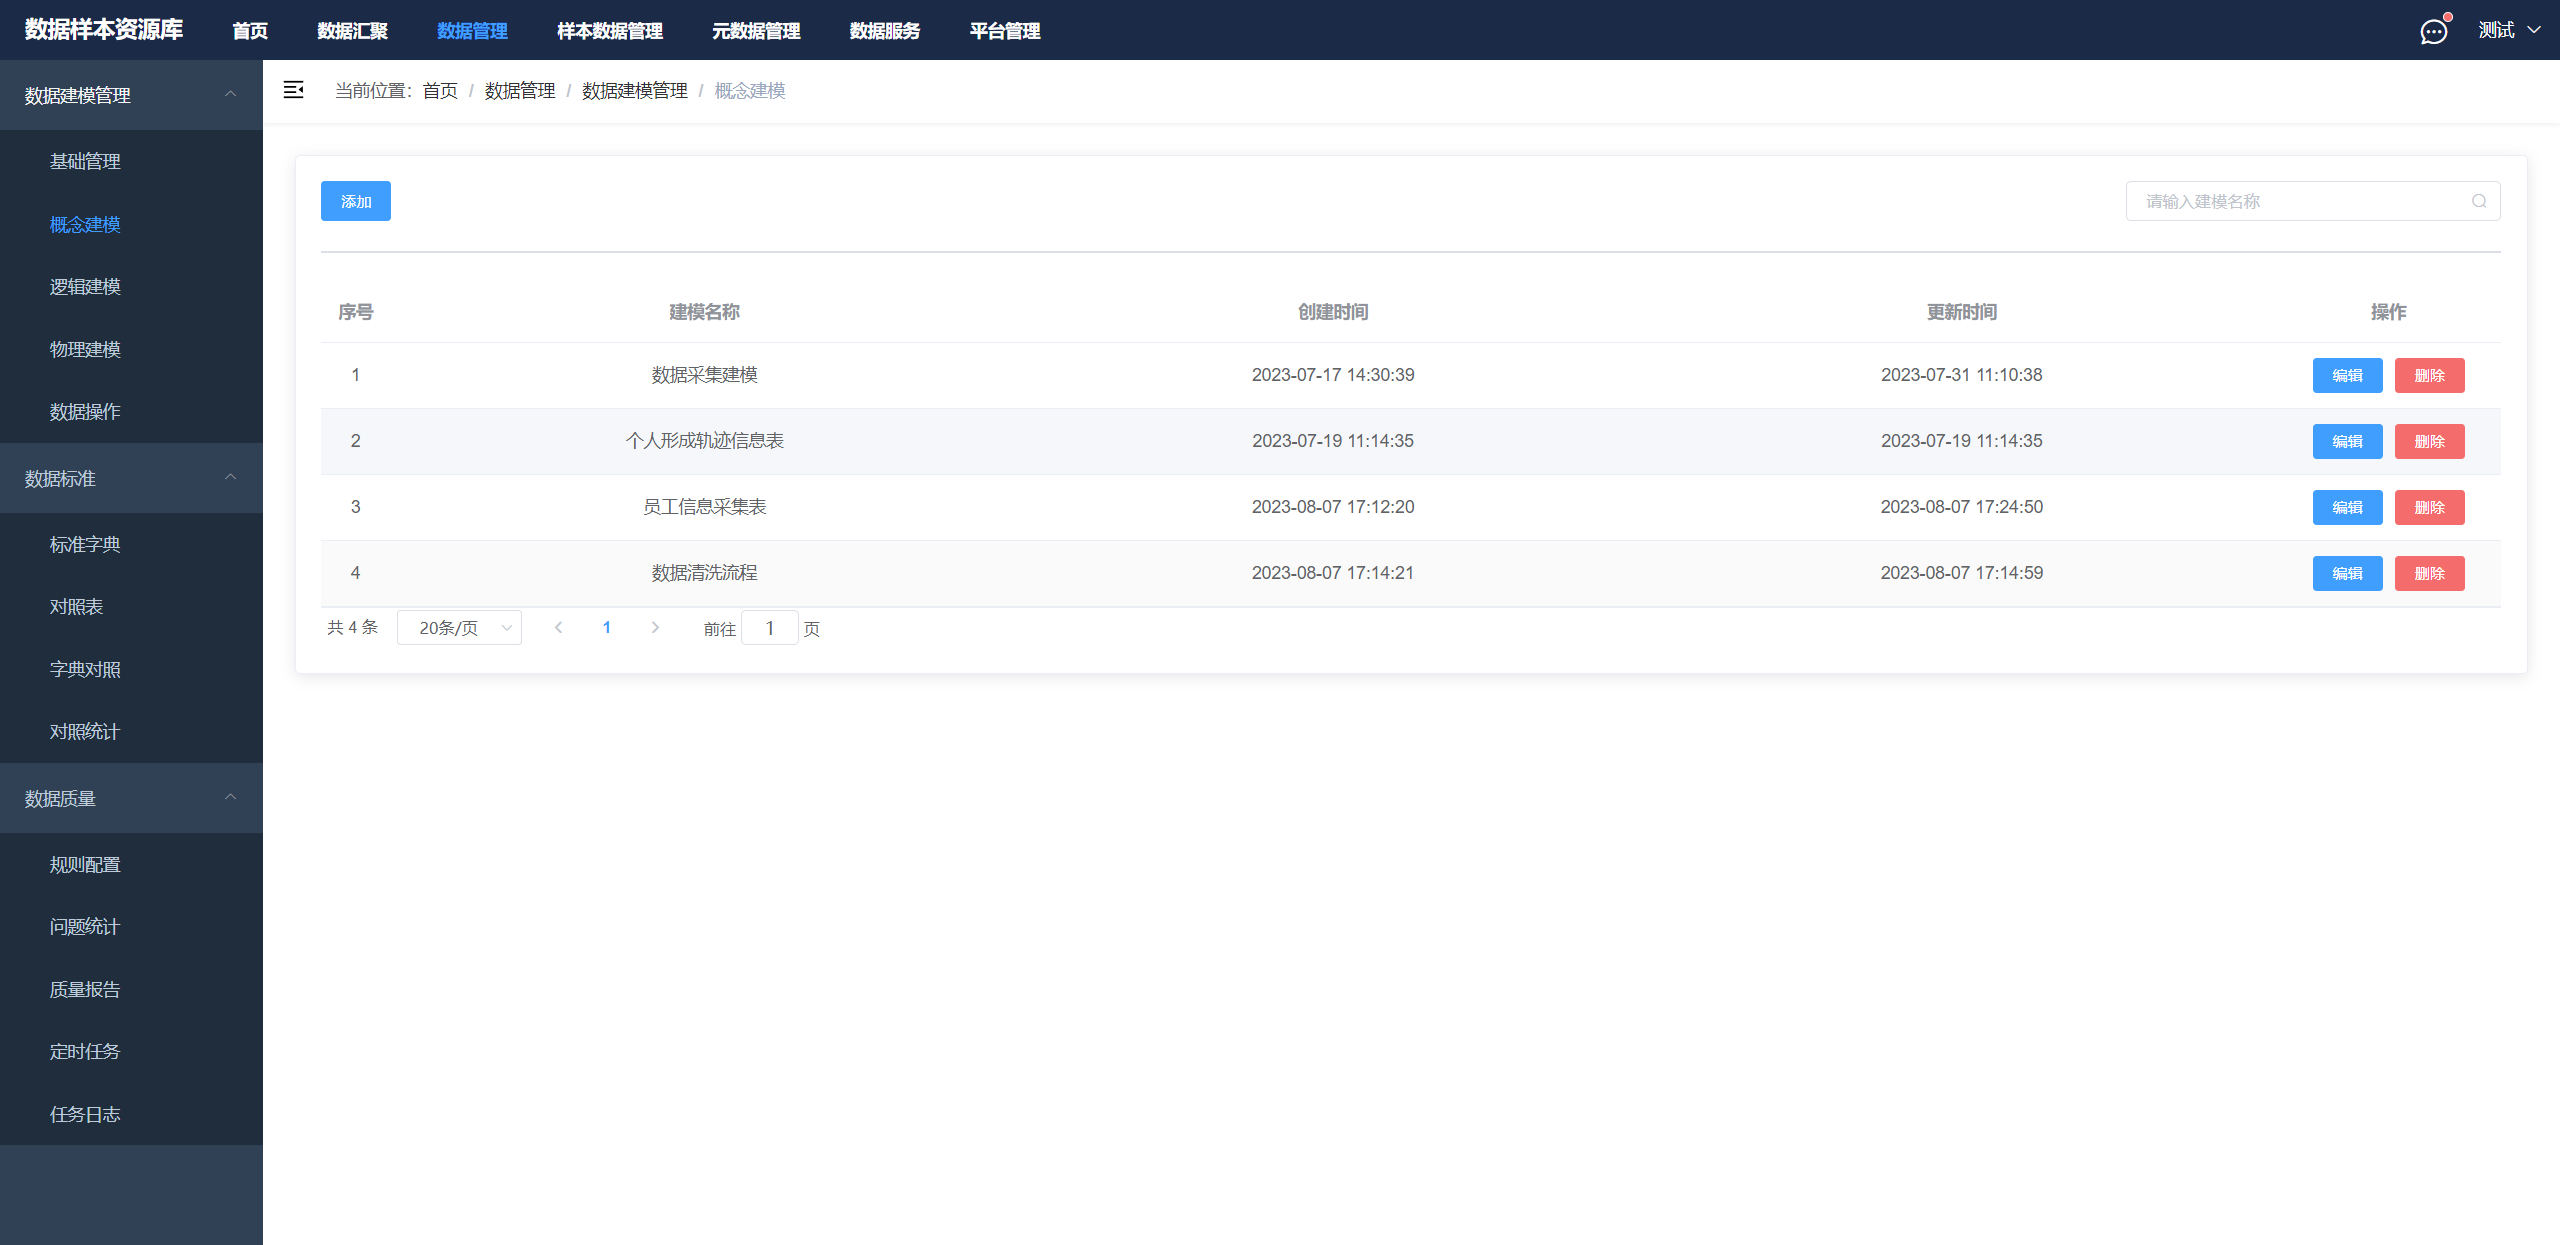This screenshot has height=1245, width=2560.
Task: Delete the 员工信息采集表 row
Action: click(2429, 507)
